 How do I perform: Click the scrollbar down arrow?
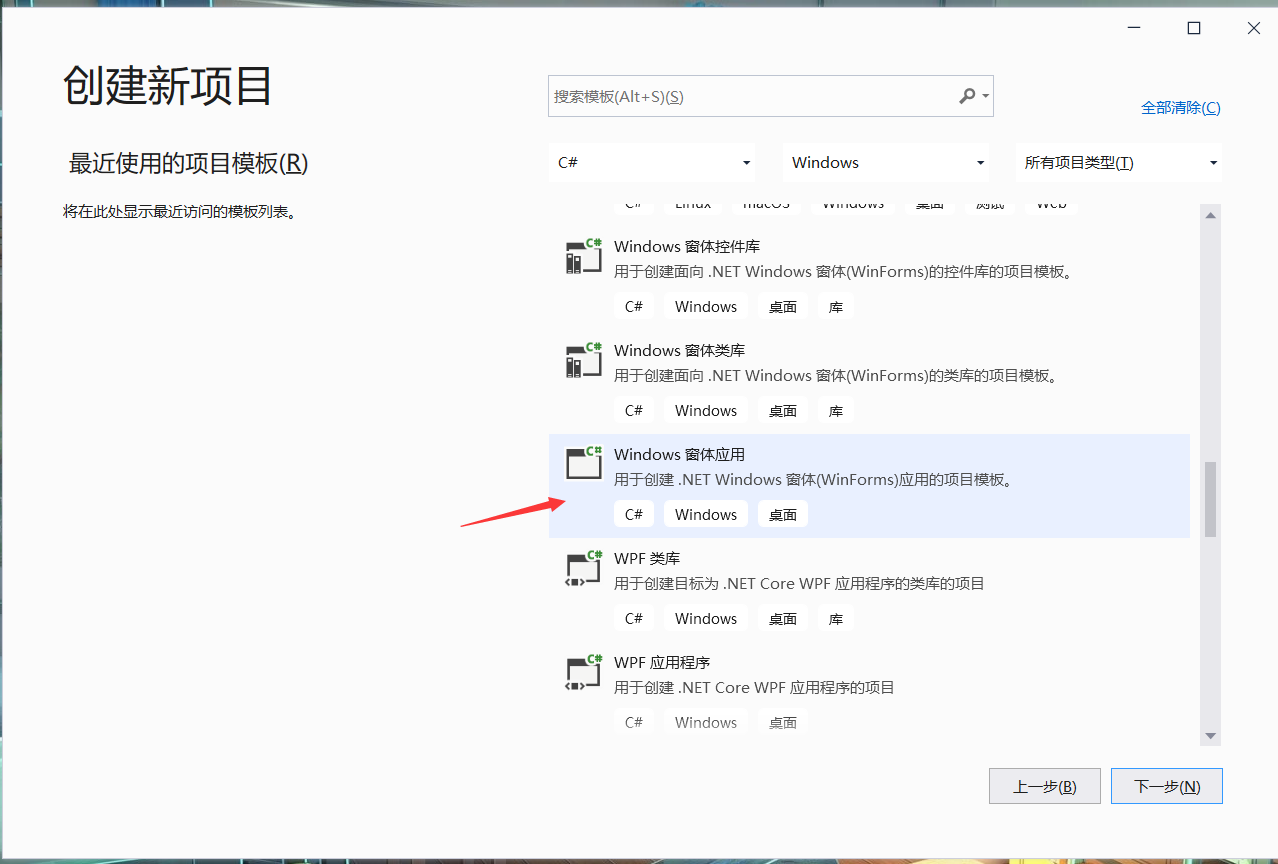[1210, 735]
